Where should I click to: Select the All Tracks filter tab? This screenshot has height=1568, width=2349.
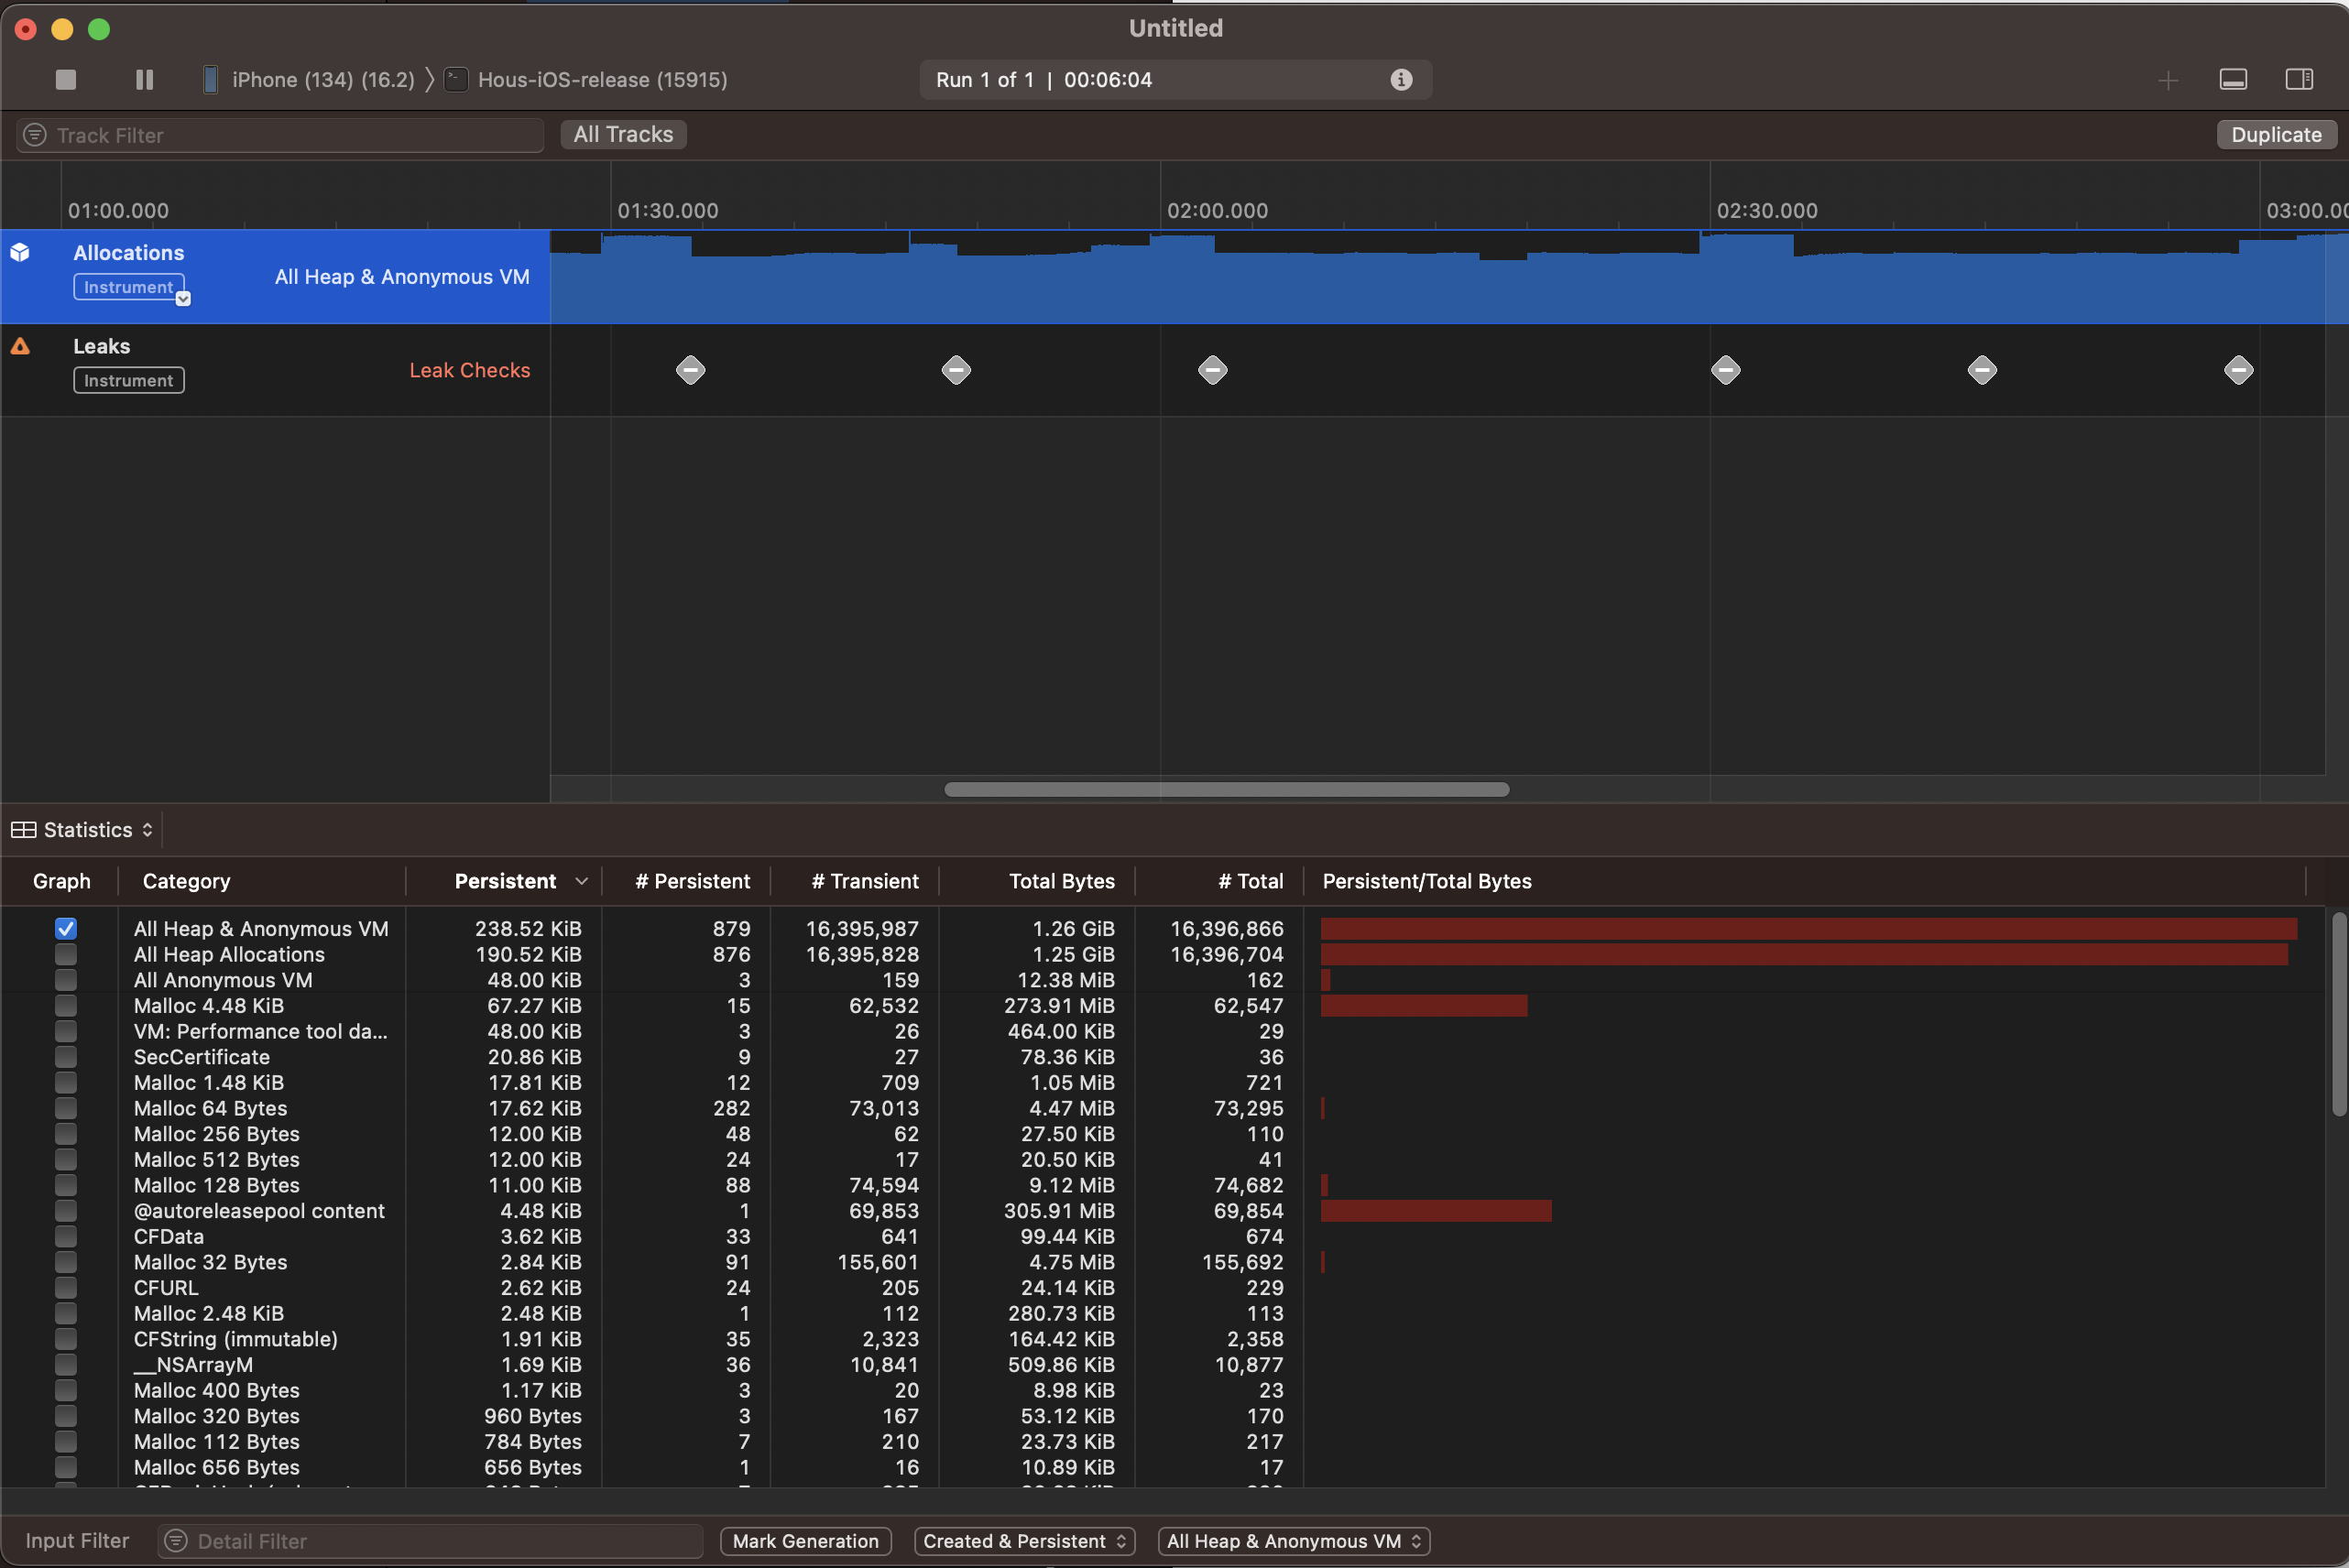622,134
